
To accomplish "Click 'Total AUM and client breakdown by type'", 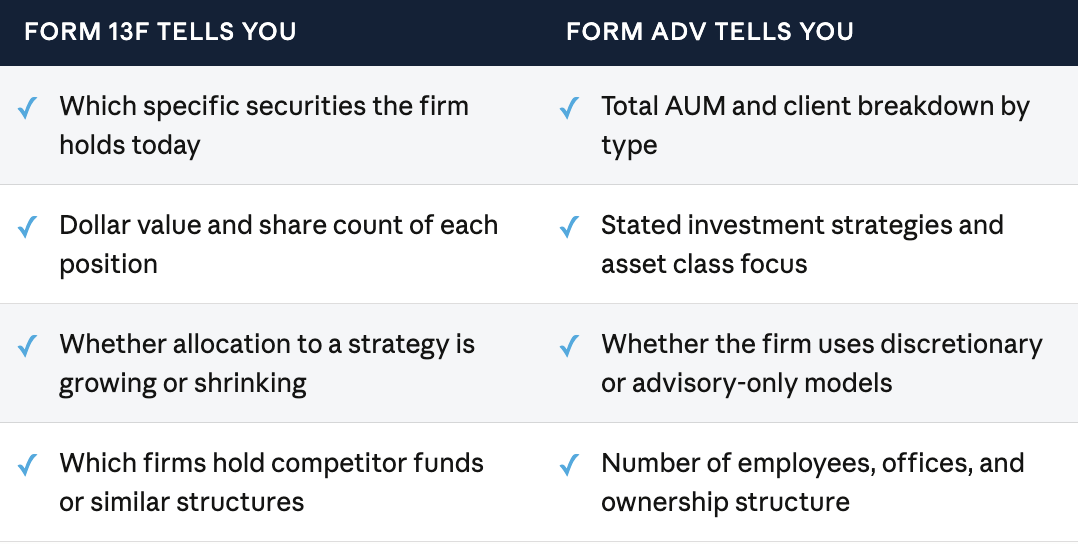I will (x=815, y=125).
